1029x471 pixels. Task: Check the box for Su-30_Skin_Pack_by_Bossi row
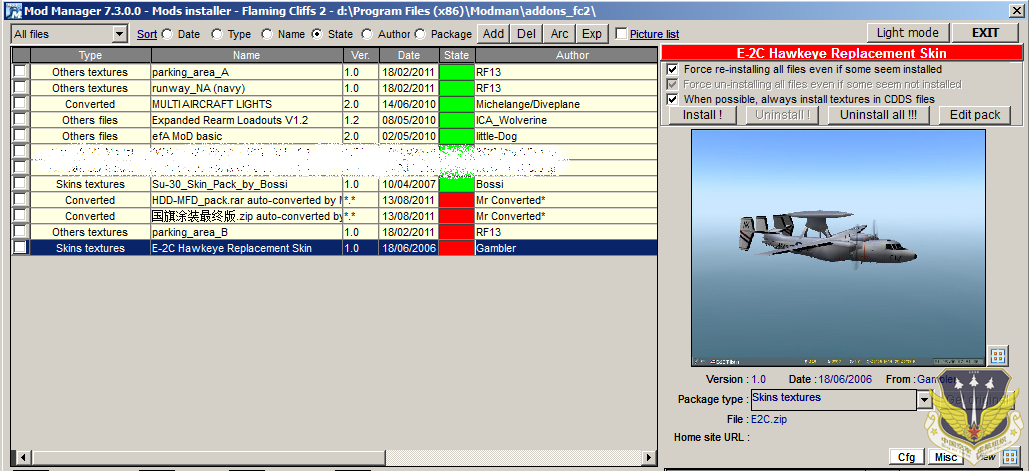(x=20, y=183)
